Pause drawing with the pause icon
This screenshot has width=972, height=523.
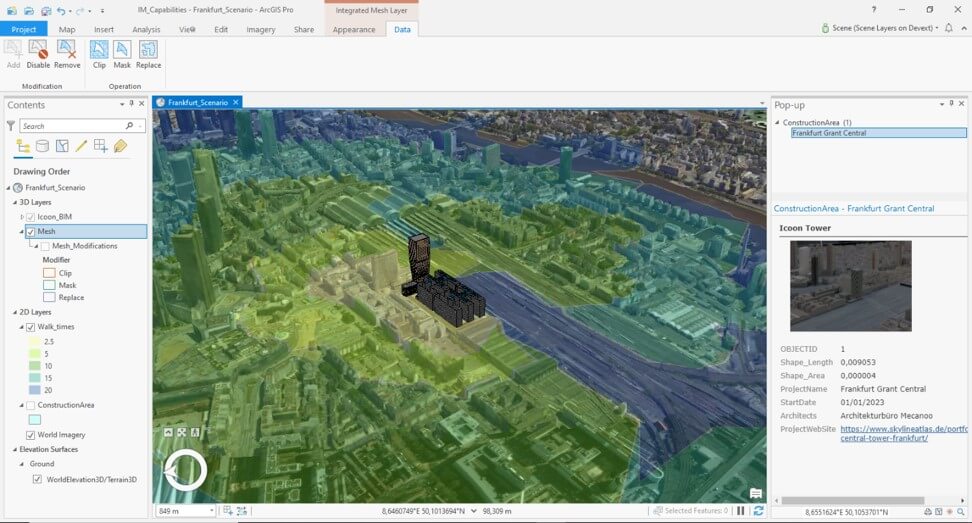point(740,511)
